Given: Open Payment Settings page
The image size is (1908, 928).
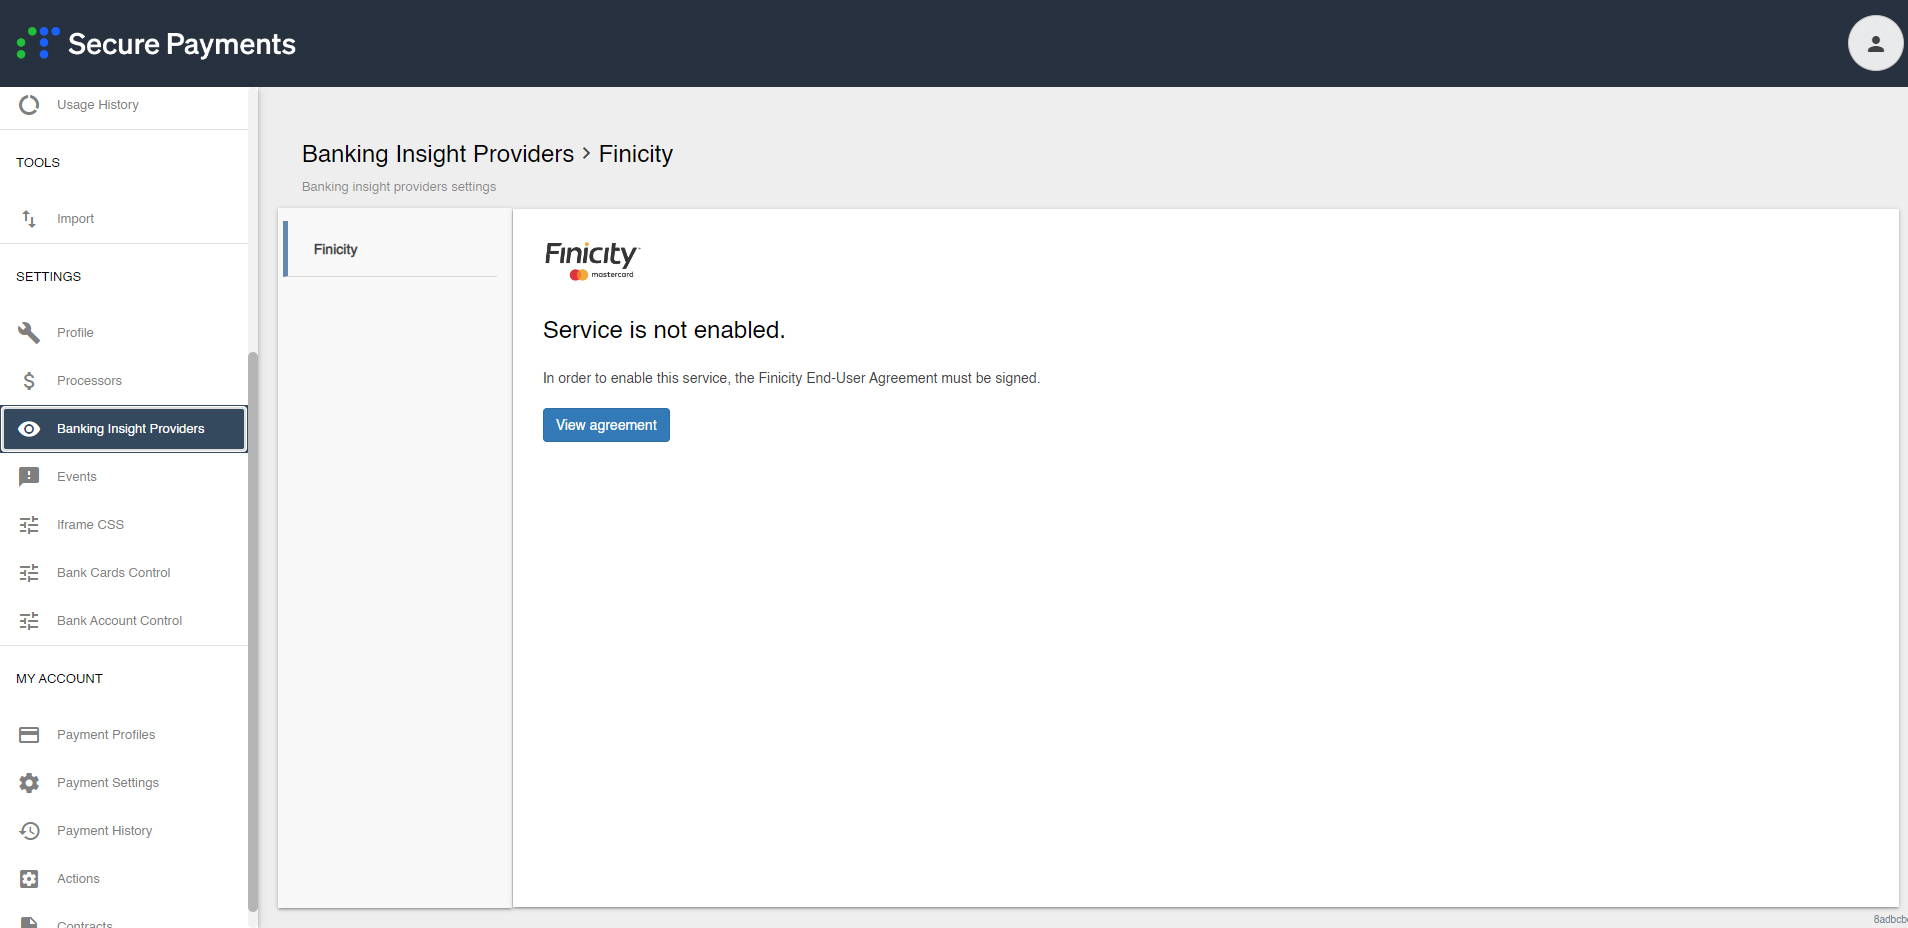Looking at the screenshot, I should coord(124,783).
